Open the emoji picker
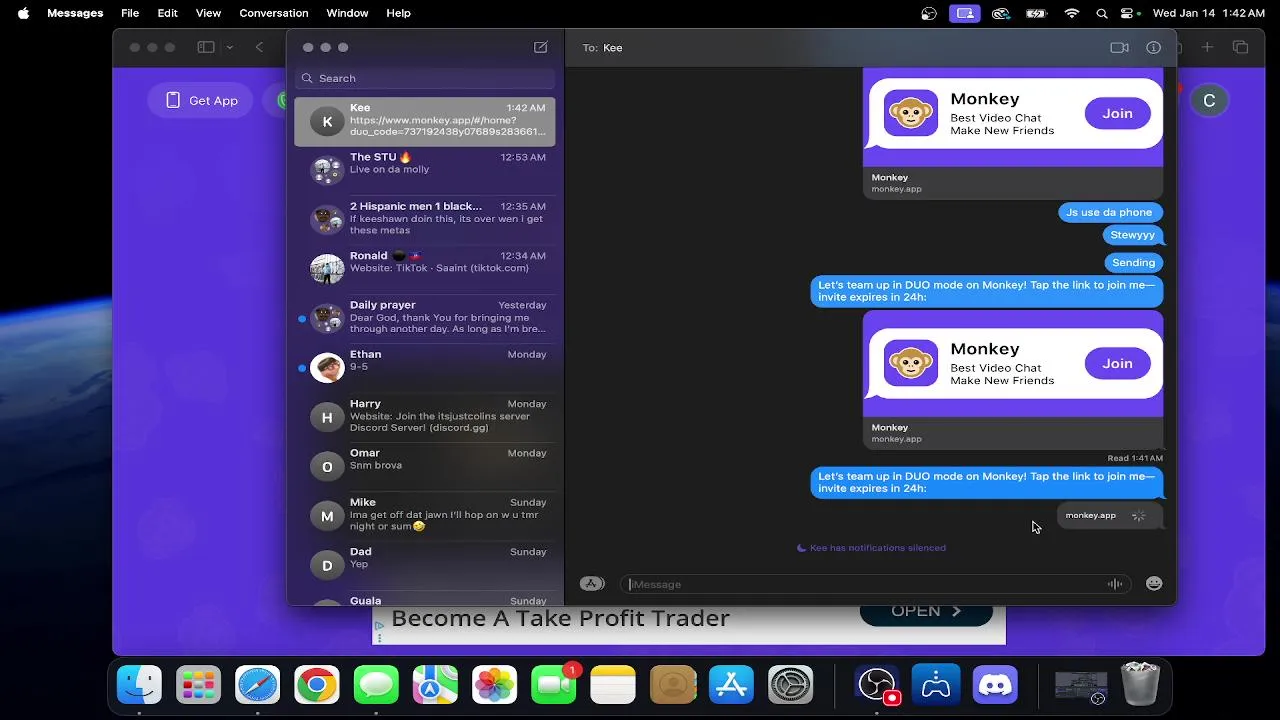 coord(1154,584)
